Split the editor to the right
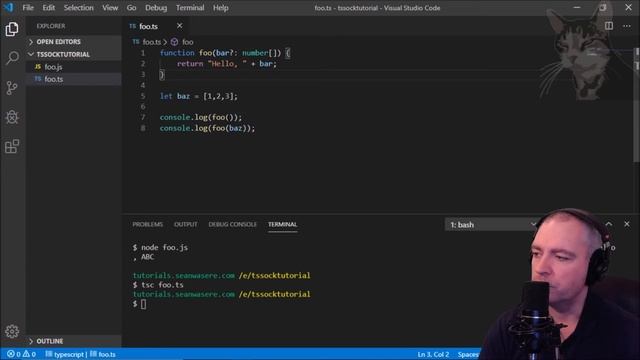 [x=609, y=26]
